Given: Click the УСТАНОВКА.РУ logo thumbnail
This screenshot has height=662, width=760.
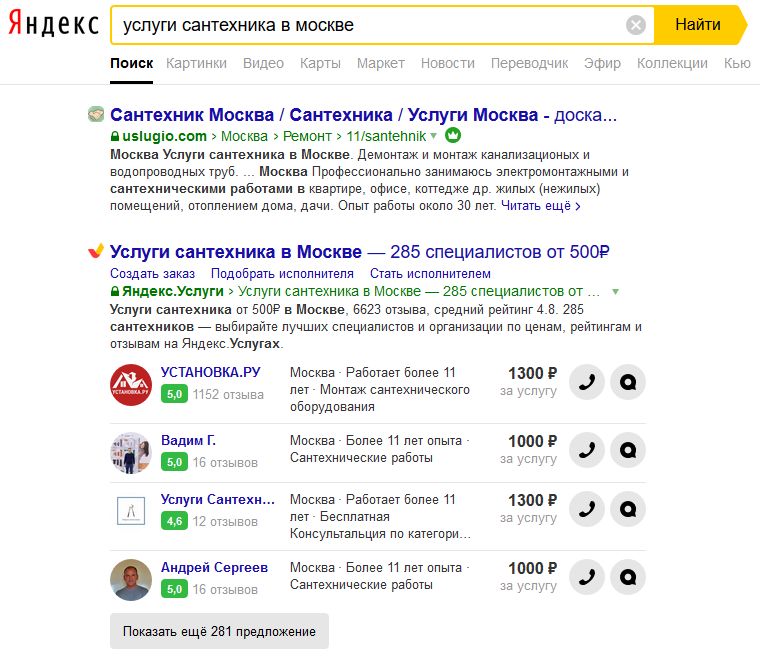Looking at the screenshot, I should pos(131,385).
